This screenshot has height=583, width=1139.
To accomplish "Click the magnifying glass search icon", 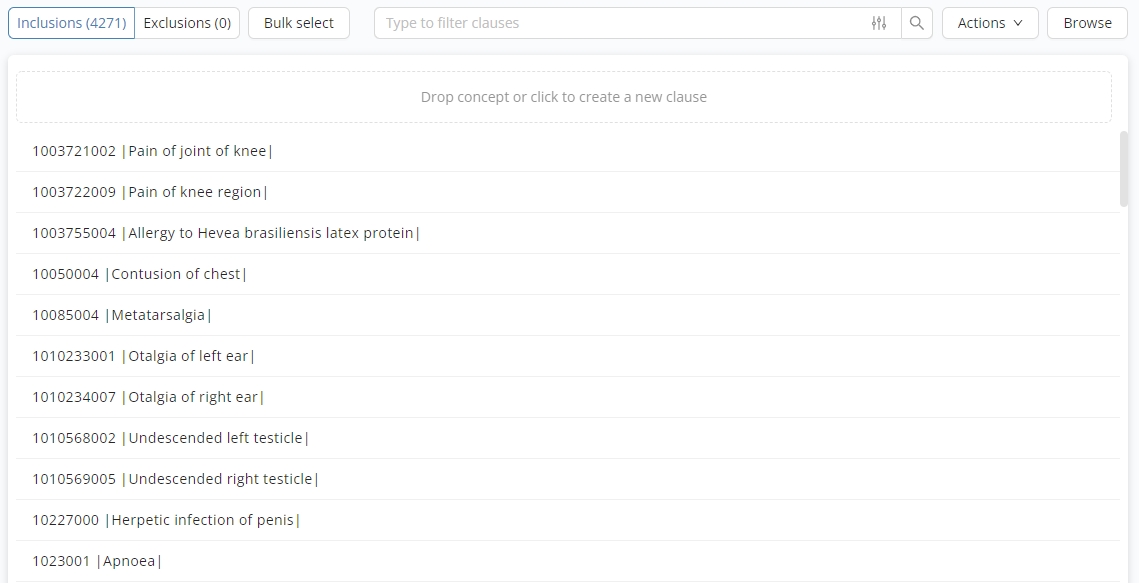I will pyautogui.click(x=916, y=23).
